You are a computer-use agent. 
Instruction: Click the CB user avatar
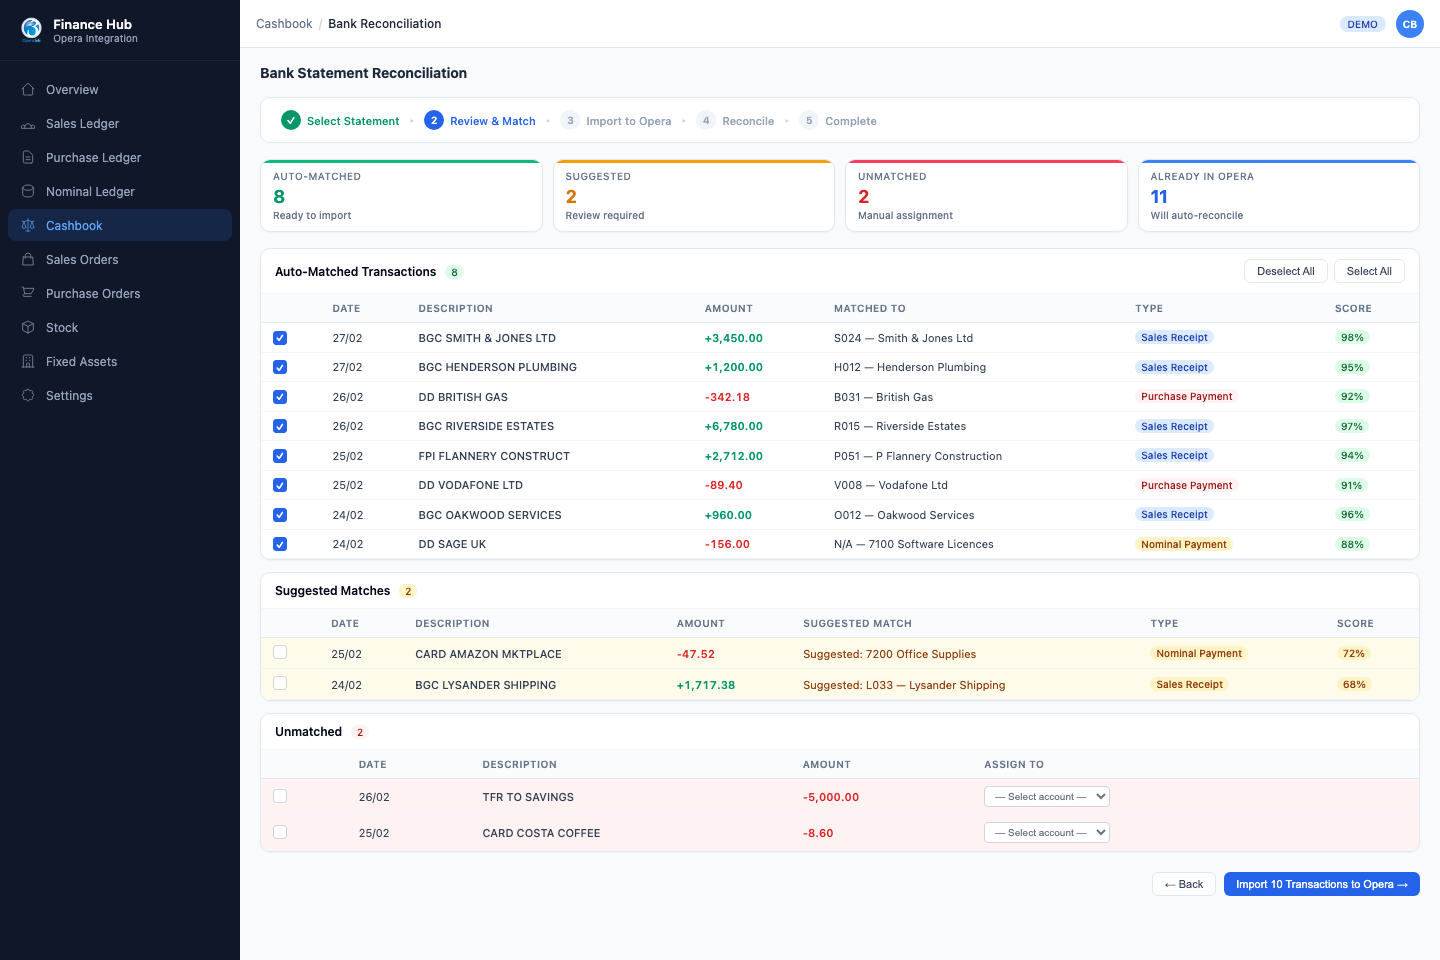1409,24
